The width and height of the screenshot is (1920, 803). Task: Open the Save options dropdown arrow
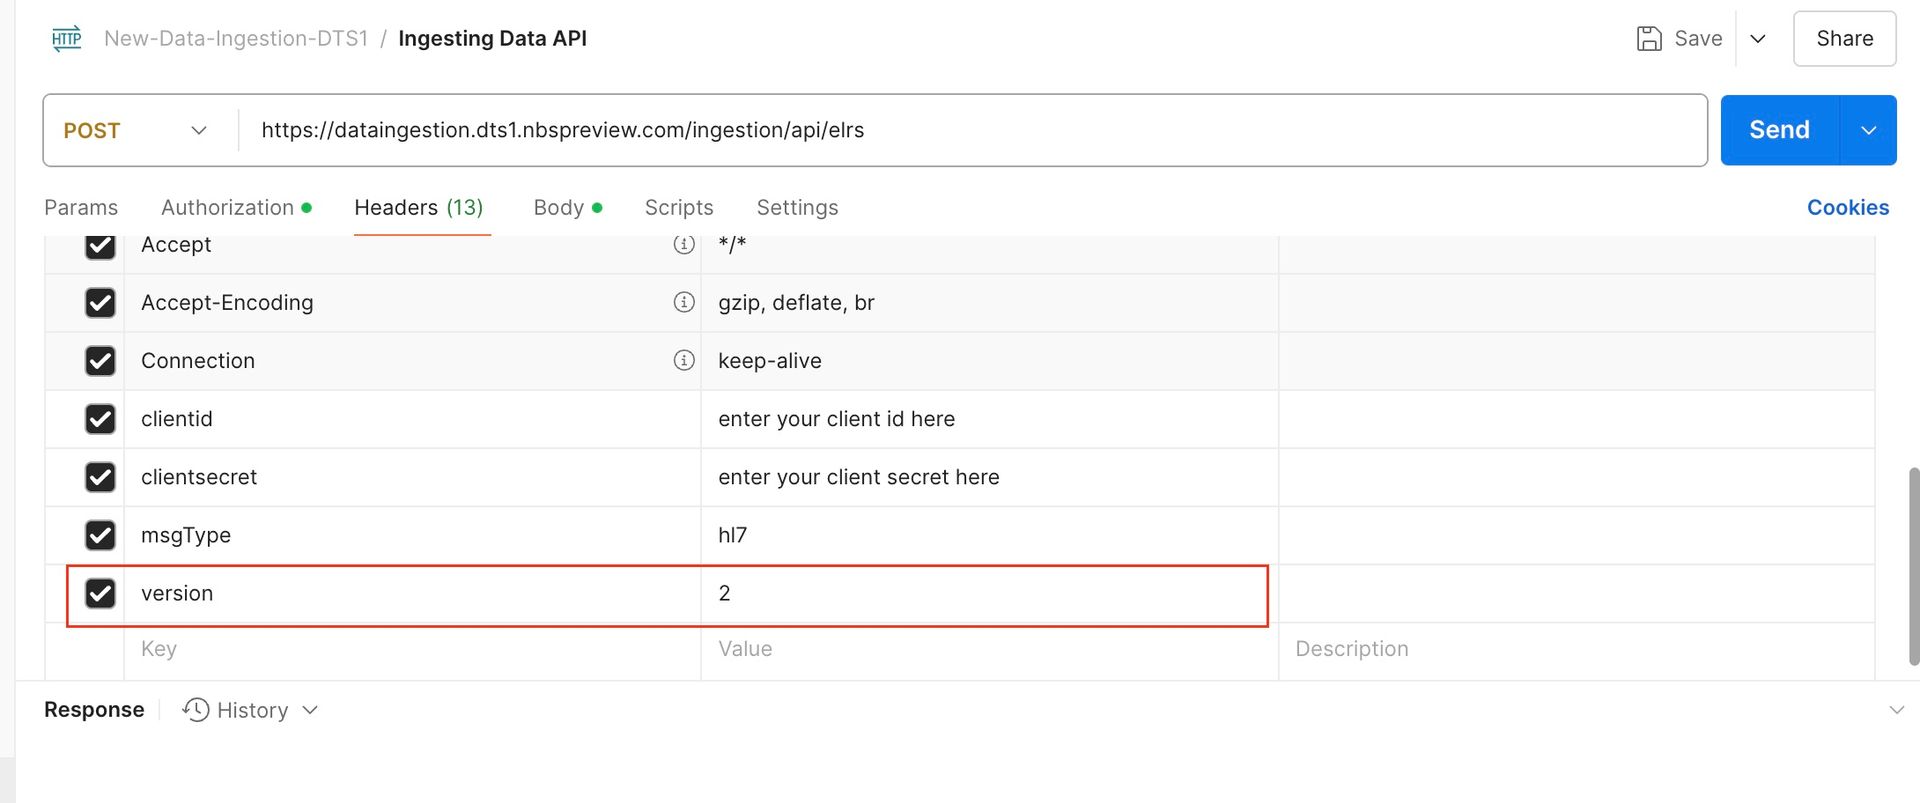(x=1758, y=39)
